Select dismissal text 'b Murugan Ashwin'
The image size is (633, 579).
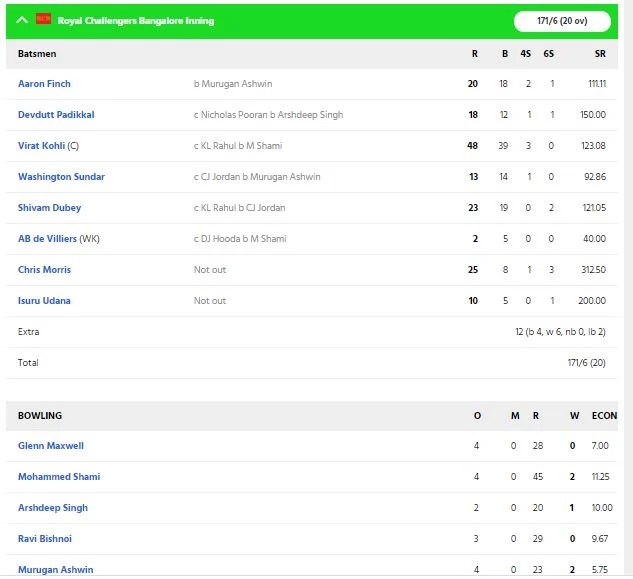tap(233, 84)
